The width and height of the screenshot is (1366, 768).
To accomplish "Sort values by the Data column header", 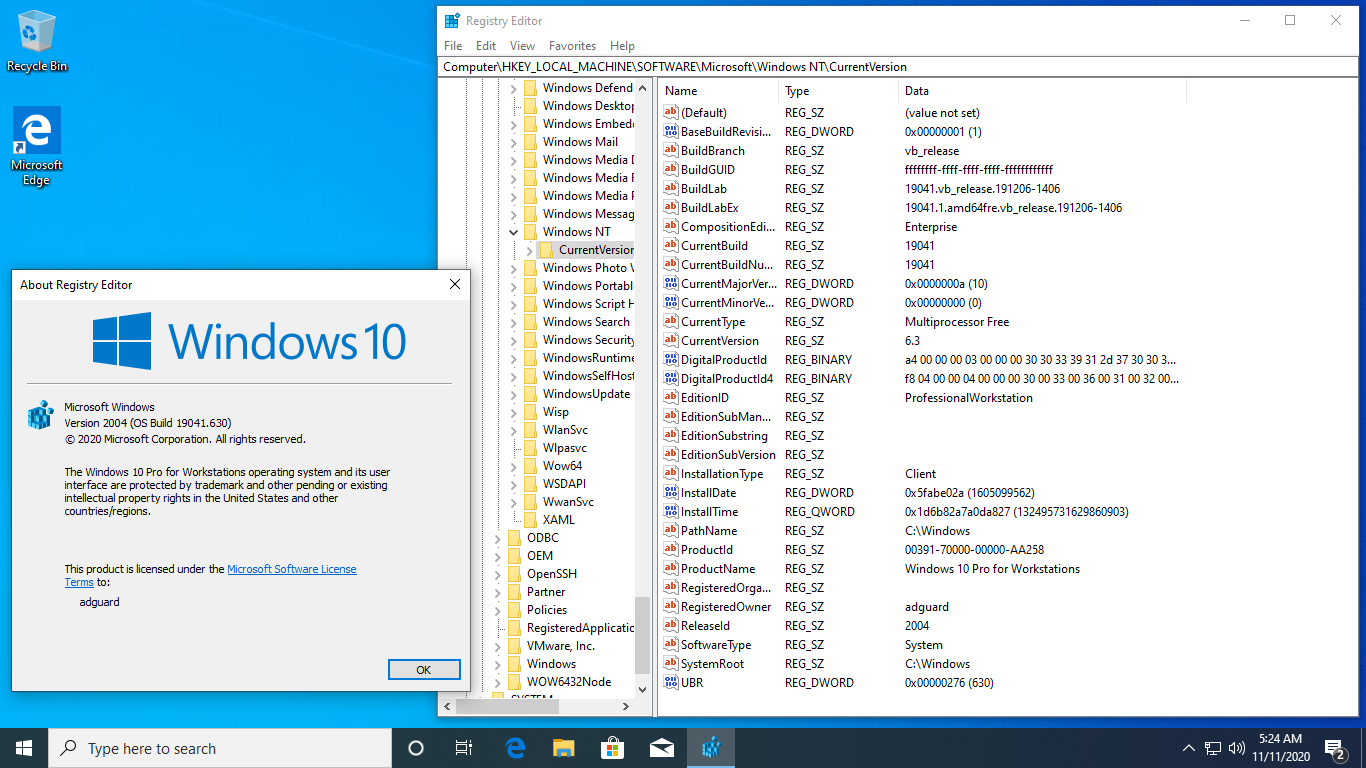I will click(x=1042, y=91).
